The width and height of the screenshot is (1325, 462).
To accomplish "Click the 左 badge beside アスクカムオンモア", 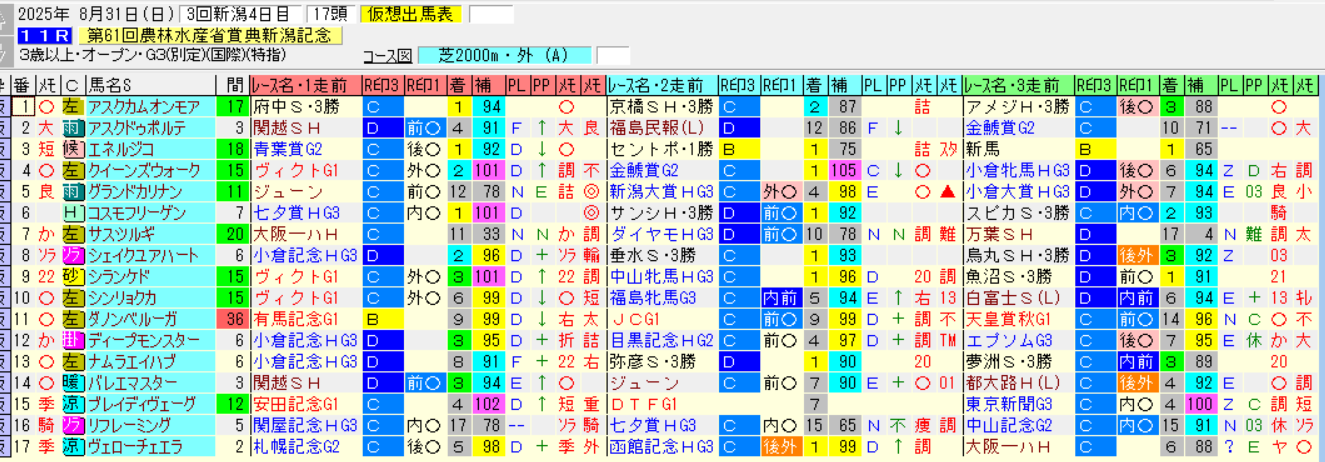I will 73,106.
